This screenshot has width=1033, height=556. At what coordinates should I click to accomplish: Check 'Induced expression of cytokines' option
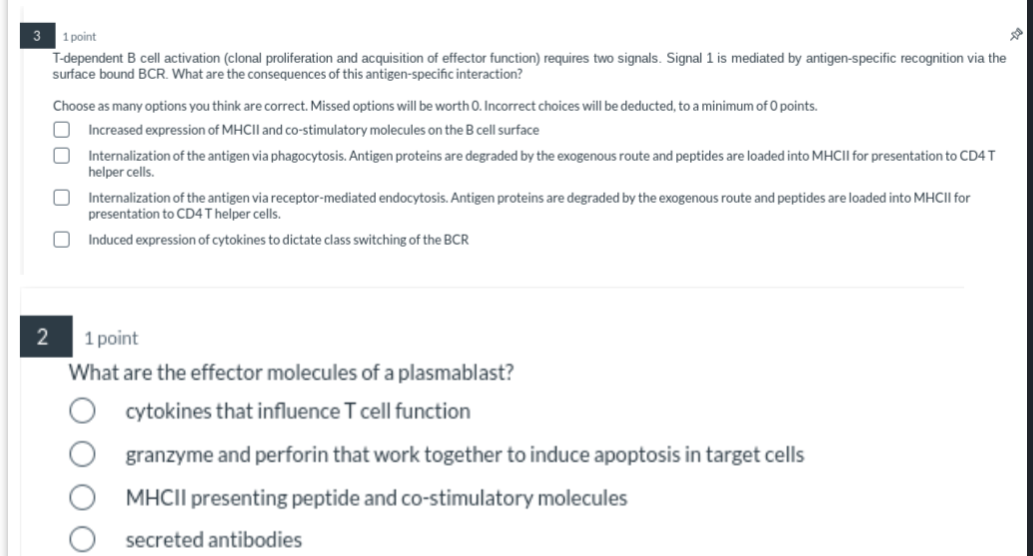[x=61, y=239]
